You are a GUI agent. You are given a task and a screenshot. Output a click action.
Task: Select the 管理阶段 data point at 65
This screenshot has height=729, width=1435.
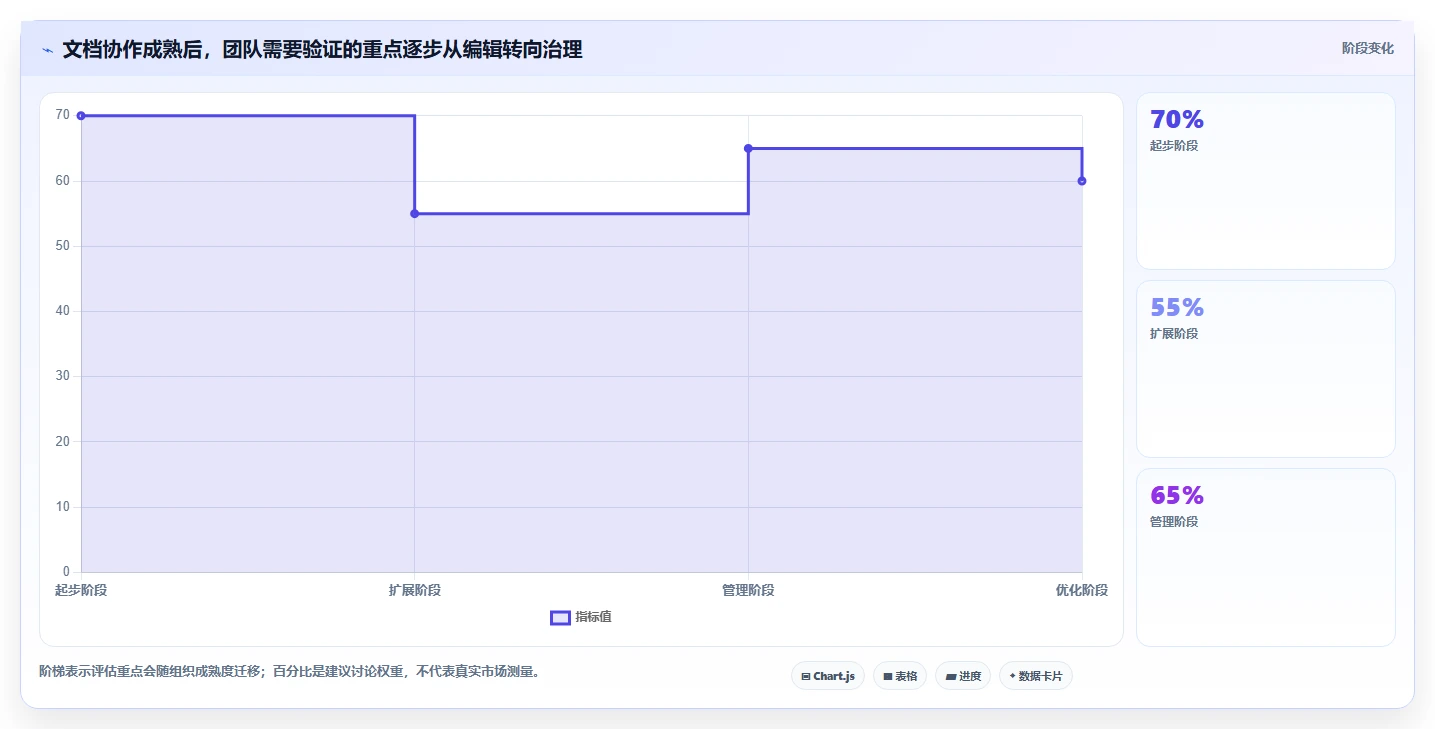click(748, 148)
